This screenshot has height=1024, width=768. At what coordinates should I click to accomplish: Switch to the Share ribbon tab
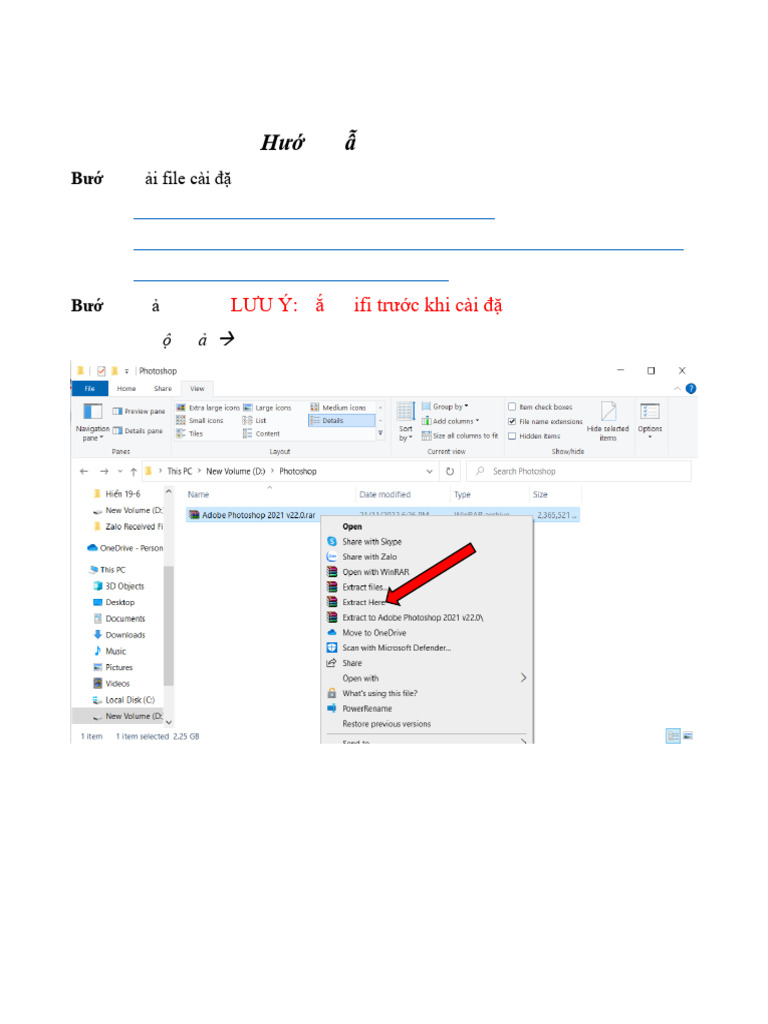point(163,389)
